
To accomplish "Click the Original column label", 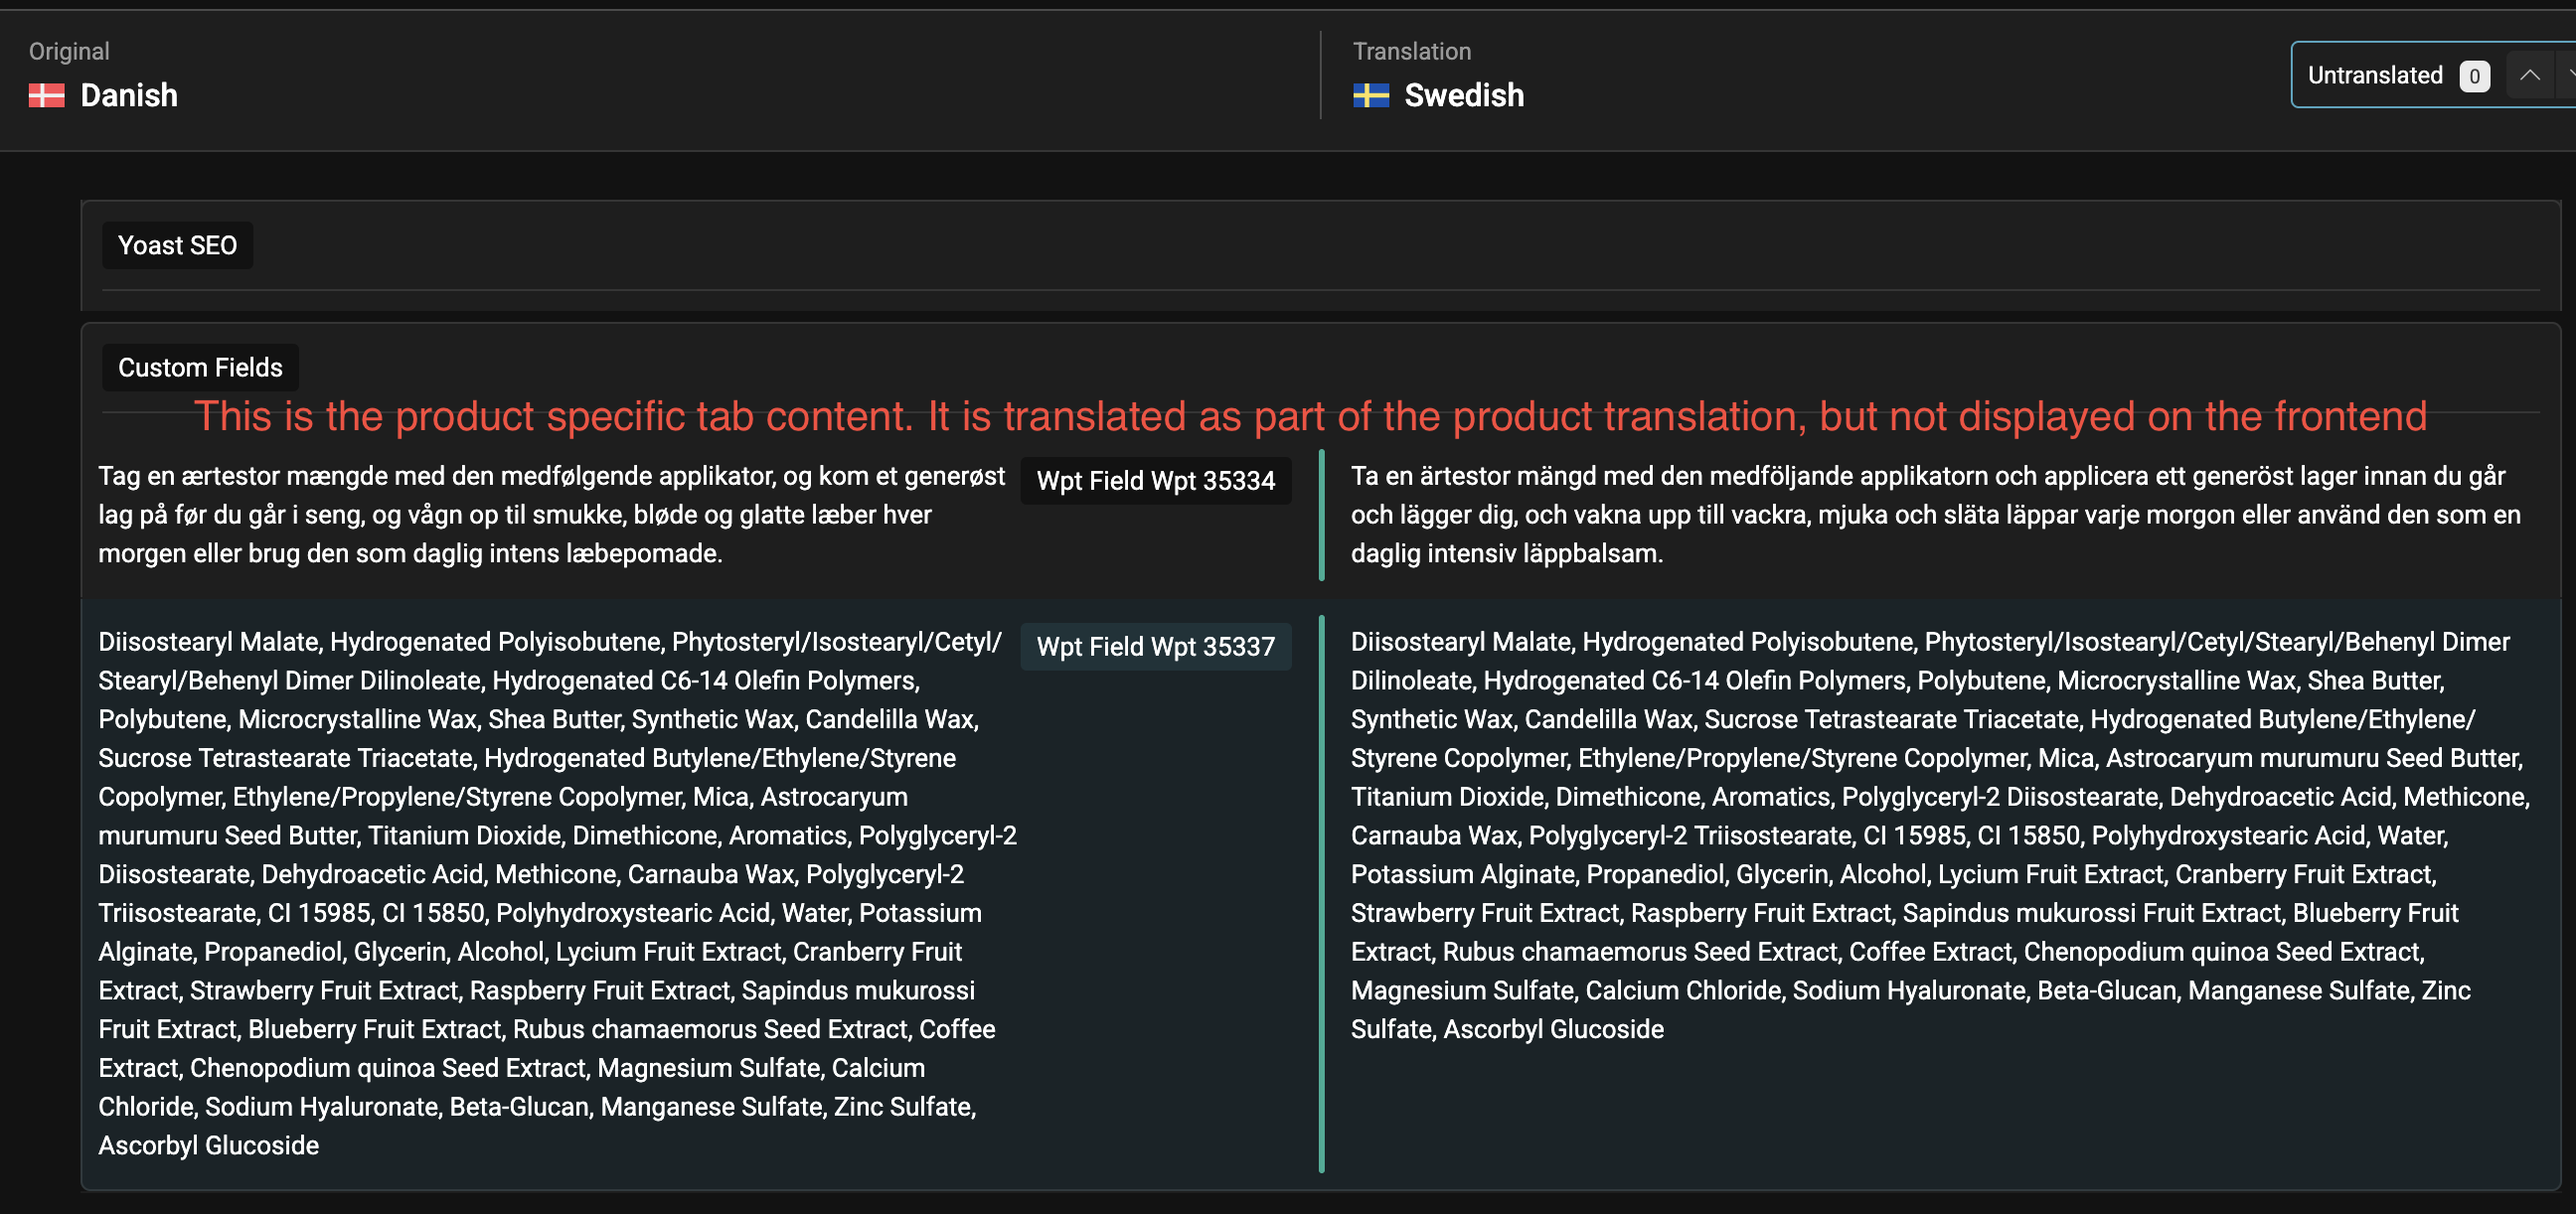I will tap(69, 51).
